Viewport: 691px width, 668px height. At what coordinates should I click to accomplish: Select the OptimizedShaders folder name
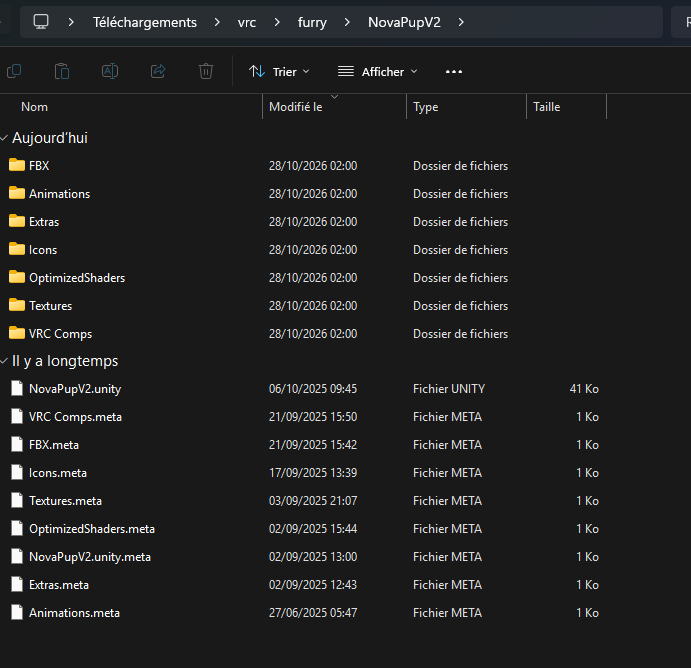coord(77,278)
